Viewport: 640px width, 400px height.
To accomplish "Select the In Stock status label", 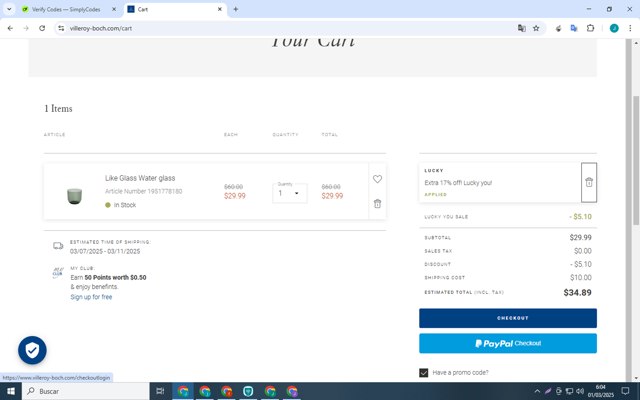I will pos(125,205).
